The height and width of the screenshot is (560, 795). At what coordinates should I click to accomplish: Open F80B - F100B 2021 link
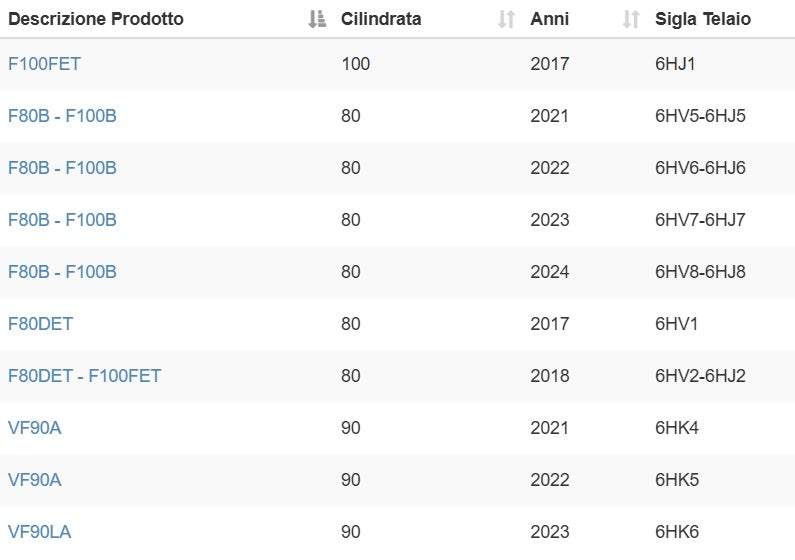click(62, 116)
